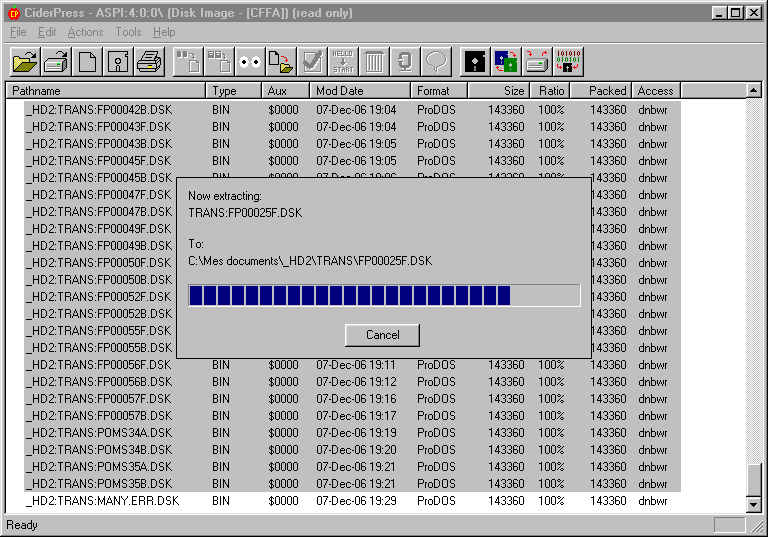Click the Edit comment speech bubble icon
This screenshot has height=537, width=768.
click(436, 62)
